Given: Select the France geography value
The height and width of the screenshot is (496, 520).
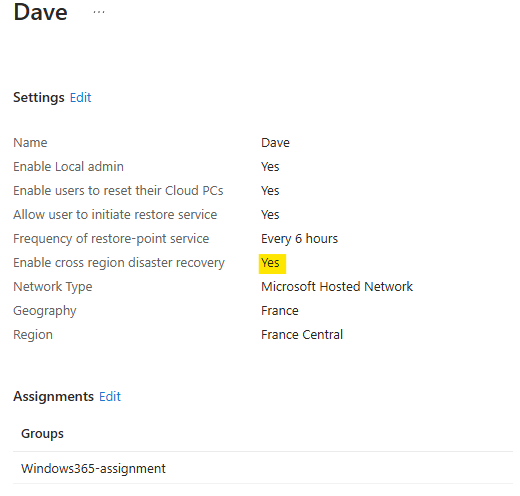Looking at the screenshot, I should (x=280, y=311).
